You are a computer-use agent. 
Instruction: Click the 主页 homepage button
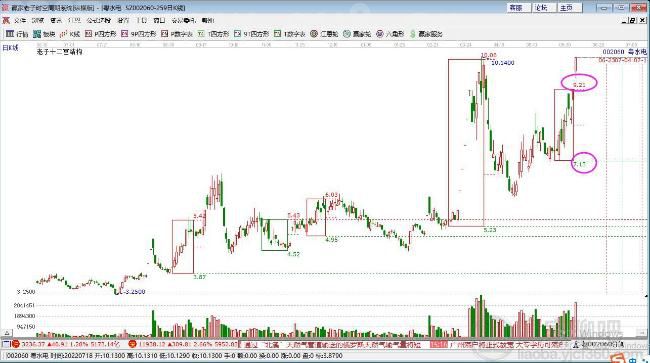pyautogui.click(x=569, y=8)
